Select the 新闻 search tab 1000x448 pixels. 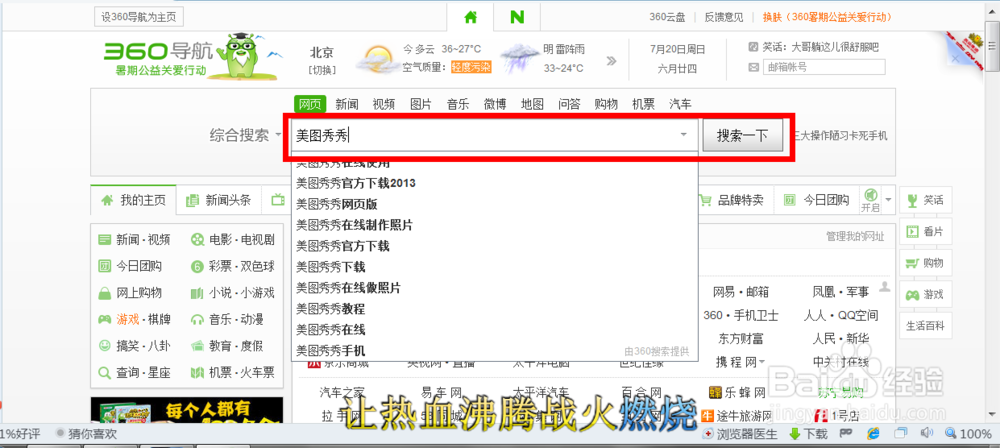[347, 104]
